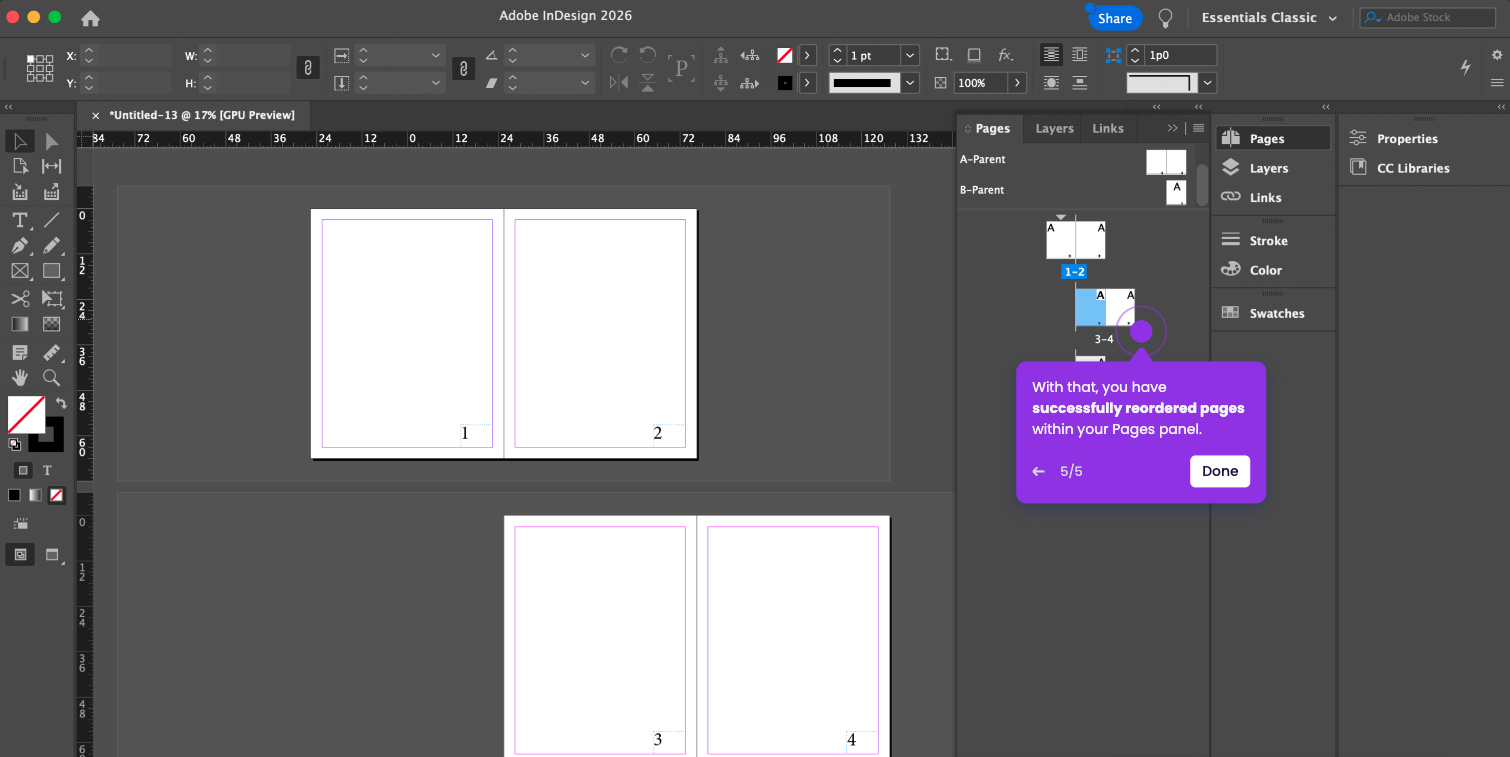Click the fill color swatch in toolbox
Viewport: 1510px width, 757px height.
coord(25,413)
